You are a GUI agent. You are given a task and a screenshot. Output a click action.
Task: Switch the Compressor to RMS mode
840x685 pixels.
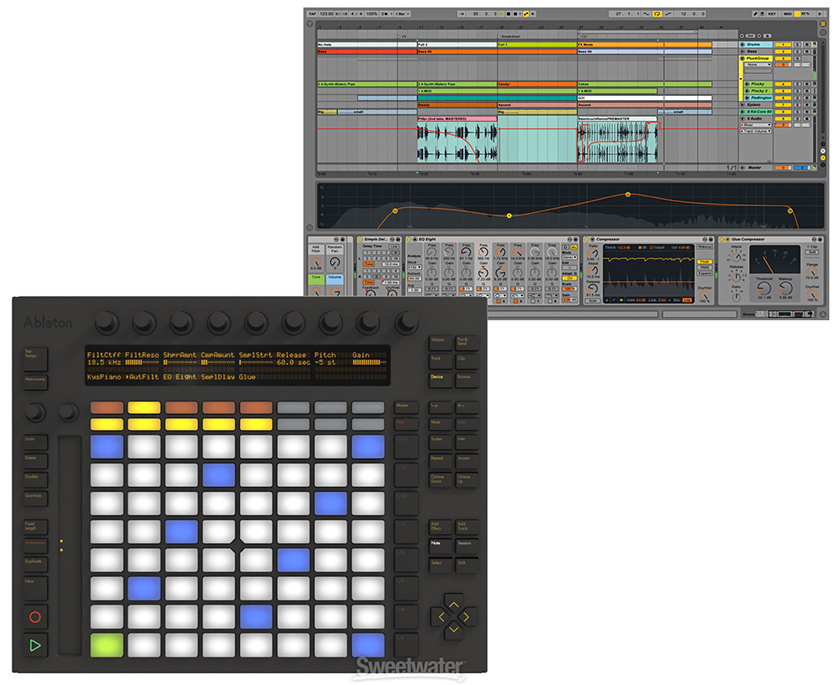coord(704,267)
